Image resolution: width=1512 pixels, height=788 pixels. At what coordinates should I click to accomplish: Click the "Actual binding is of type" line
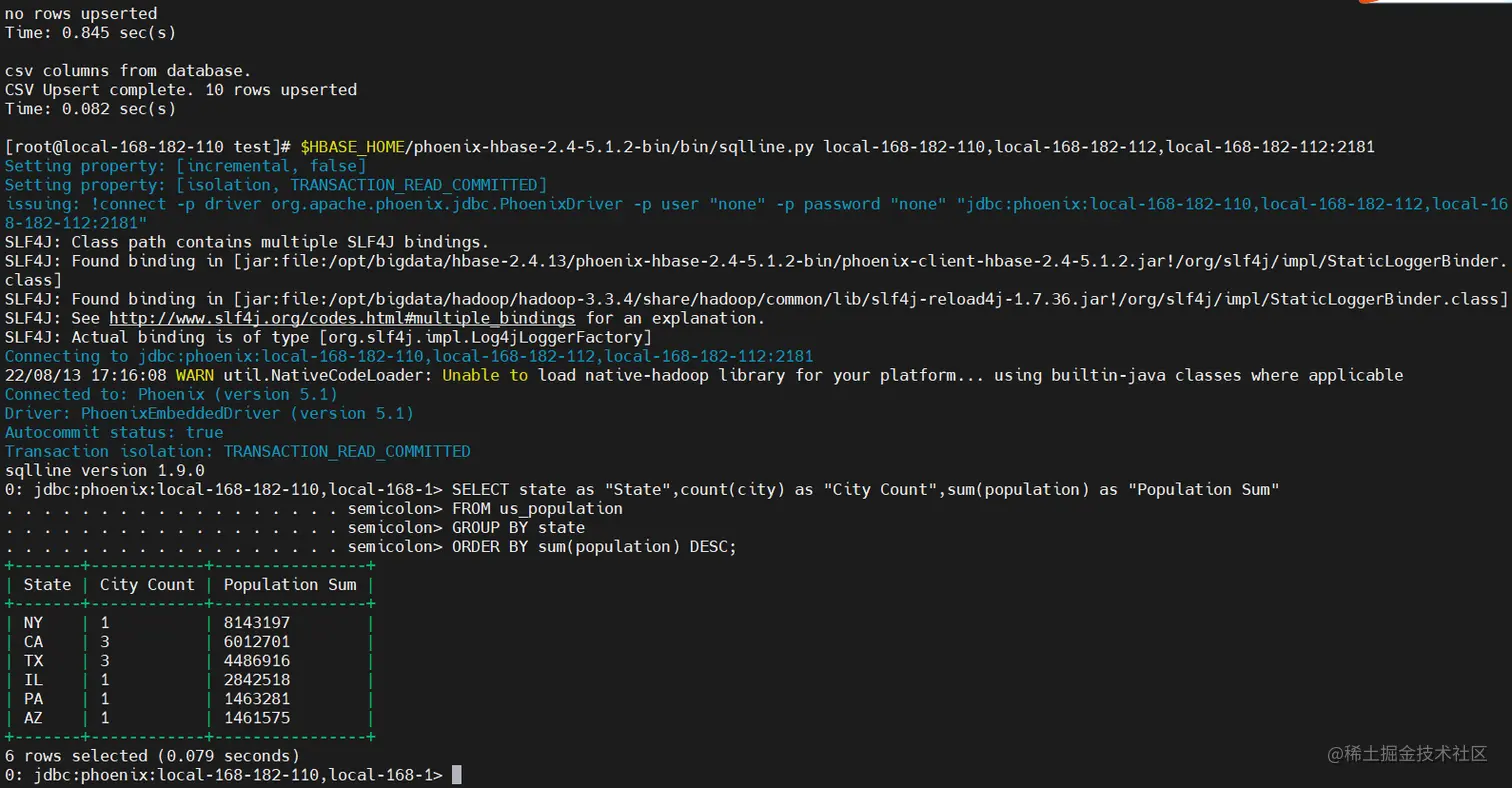click(328, 337)
